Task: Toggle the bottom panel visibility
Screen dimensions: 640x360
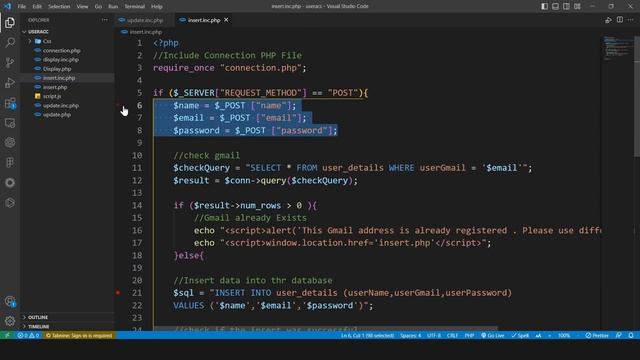Action: point(556,6)
